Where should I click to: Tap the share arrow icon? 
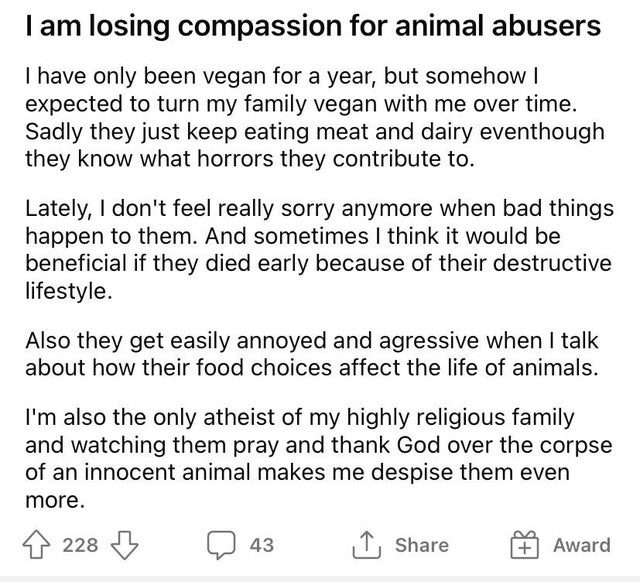pyautogui.click(x=367, y=544)
